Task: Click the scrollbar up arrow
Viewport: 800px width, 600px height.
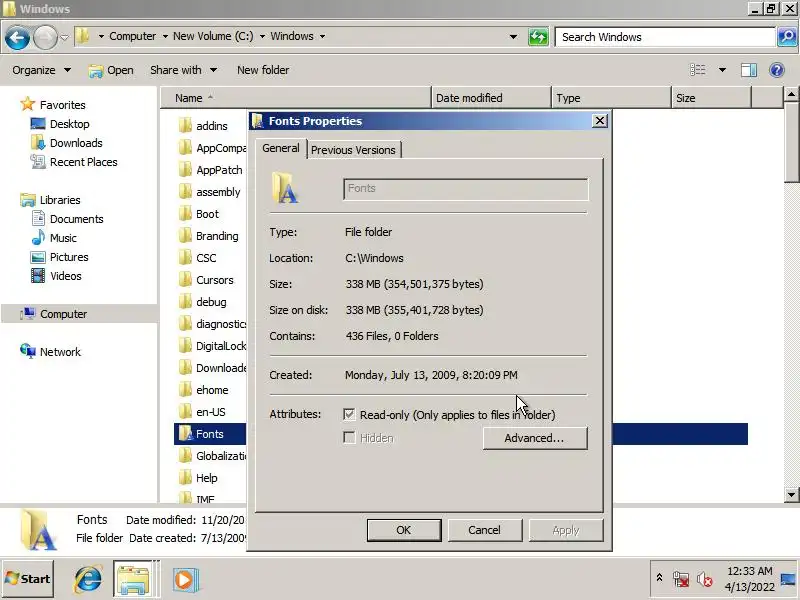Action: 791,94
